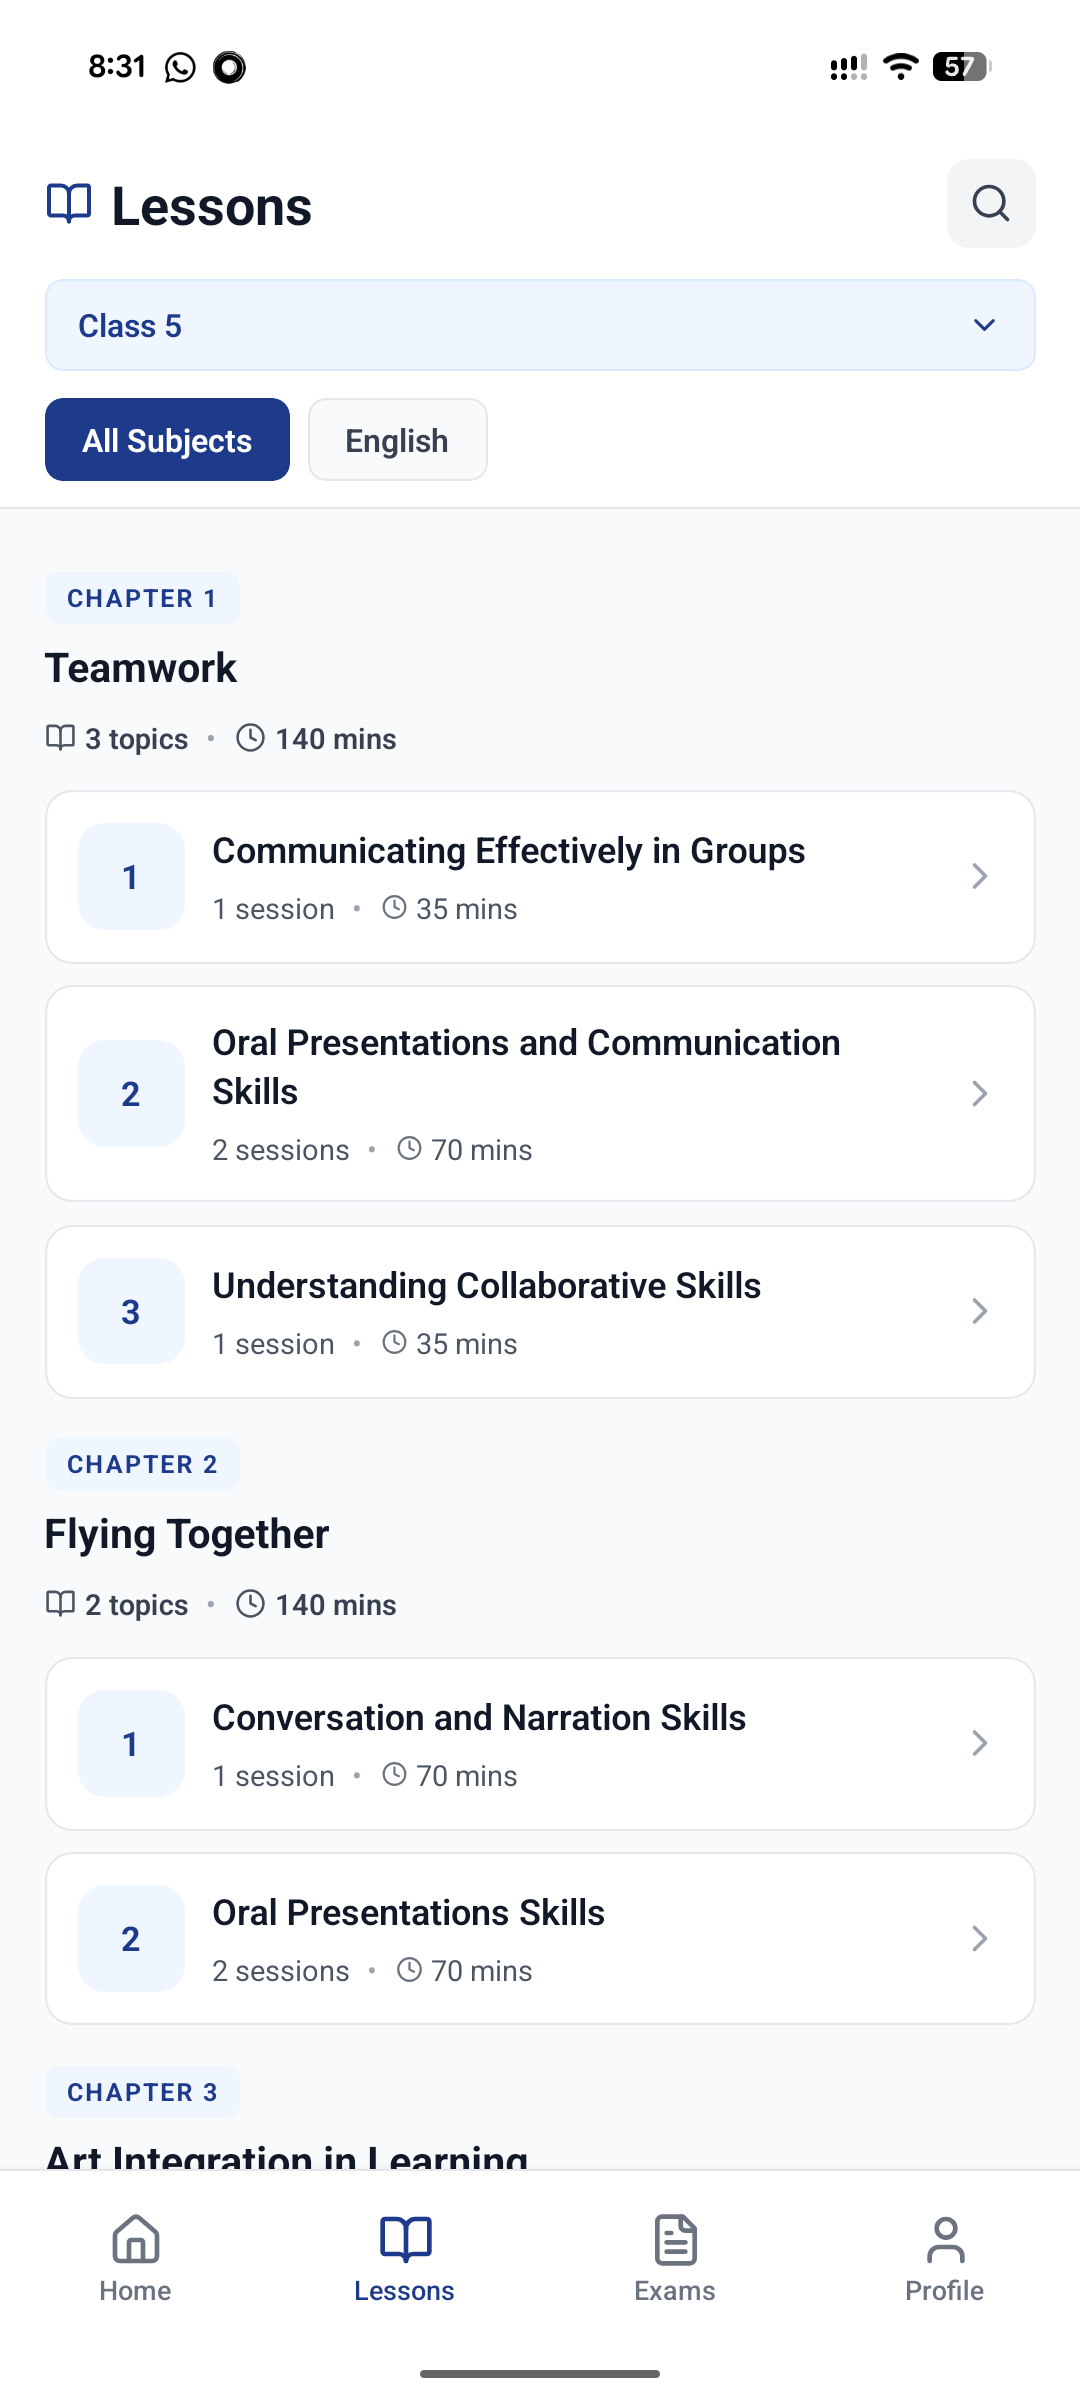Tap the book icon beside Lessons heading
The height and width of the screenshot is (2400, 1080).
69,204
